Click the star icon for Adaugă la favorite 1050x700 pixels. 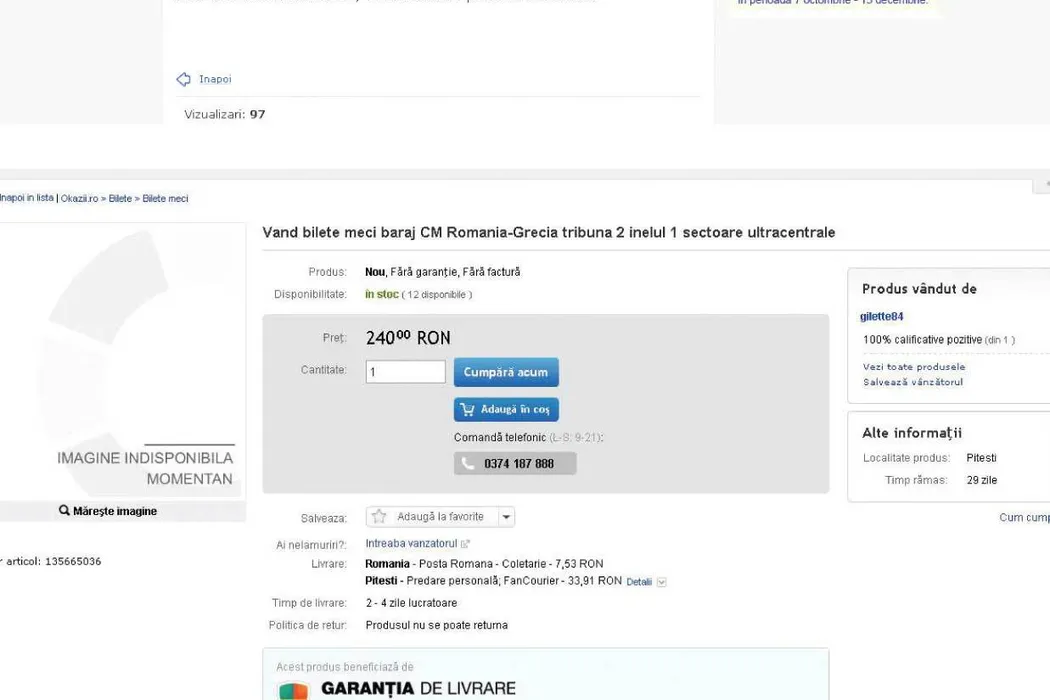pyautogui.click(x=379, y=517)
